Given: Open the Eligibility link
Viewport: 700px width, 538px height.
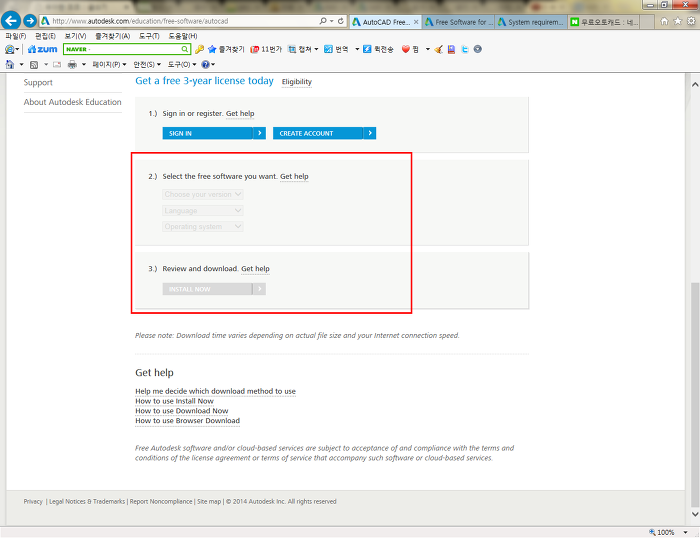Looking at the screenshot, I should pyautogui.click(x=297, y=82).
